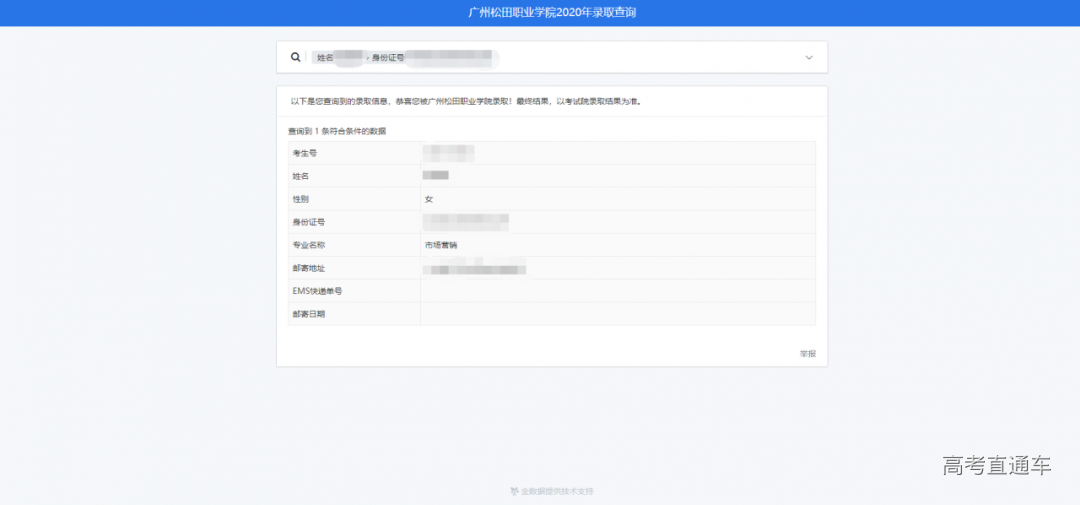Click the blurred 考生号 value cell
This screenshot has height=505, width=1080.
point(447,153)
